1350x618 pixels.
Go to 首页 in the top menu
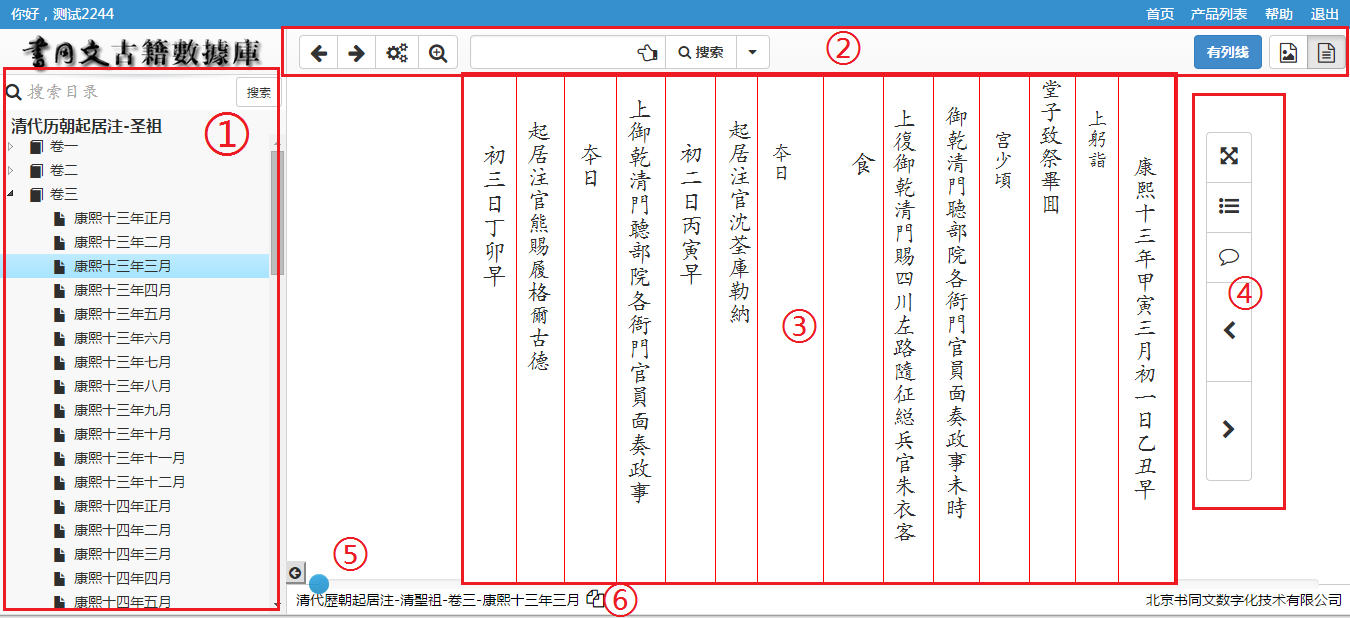(x=1160, y=14)
